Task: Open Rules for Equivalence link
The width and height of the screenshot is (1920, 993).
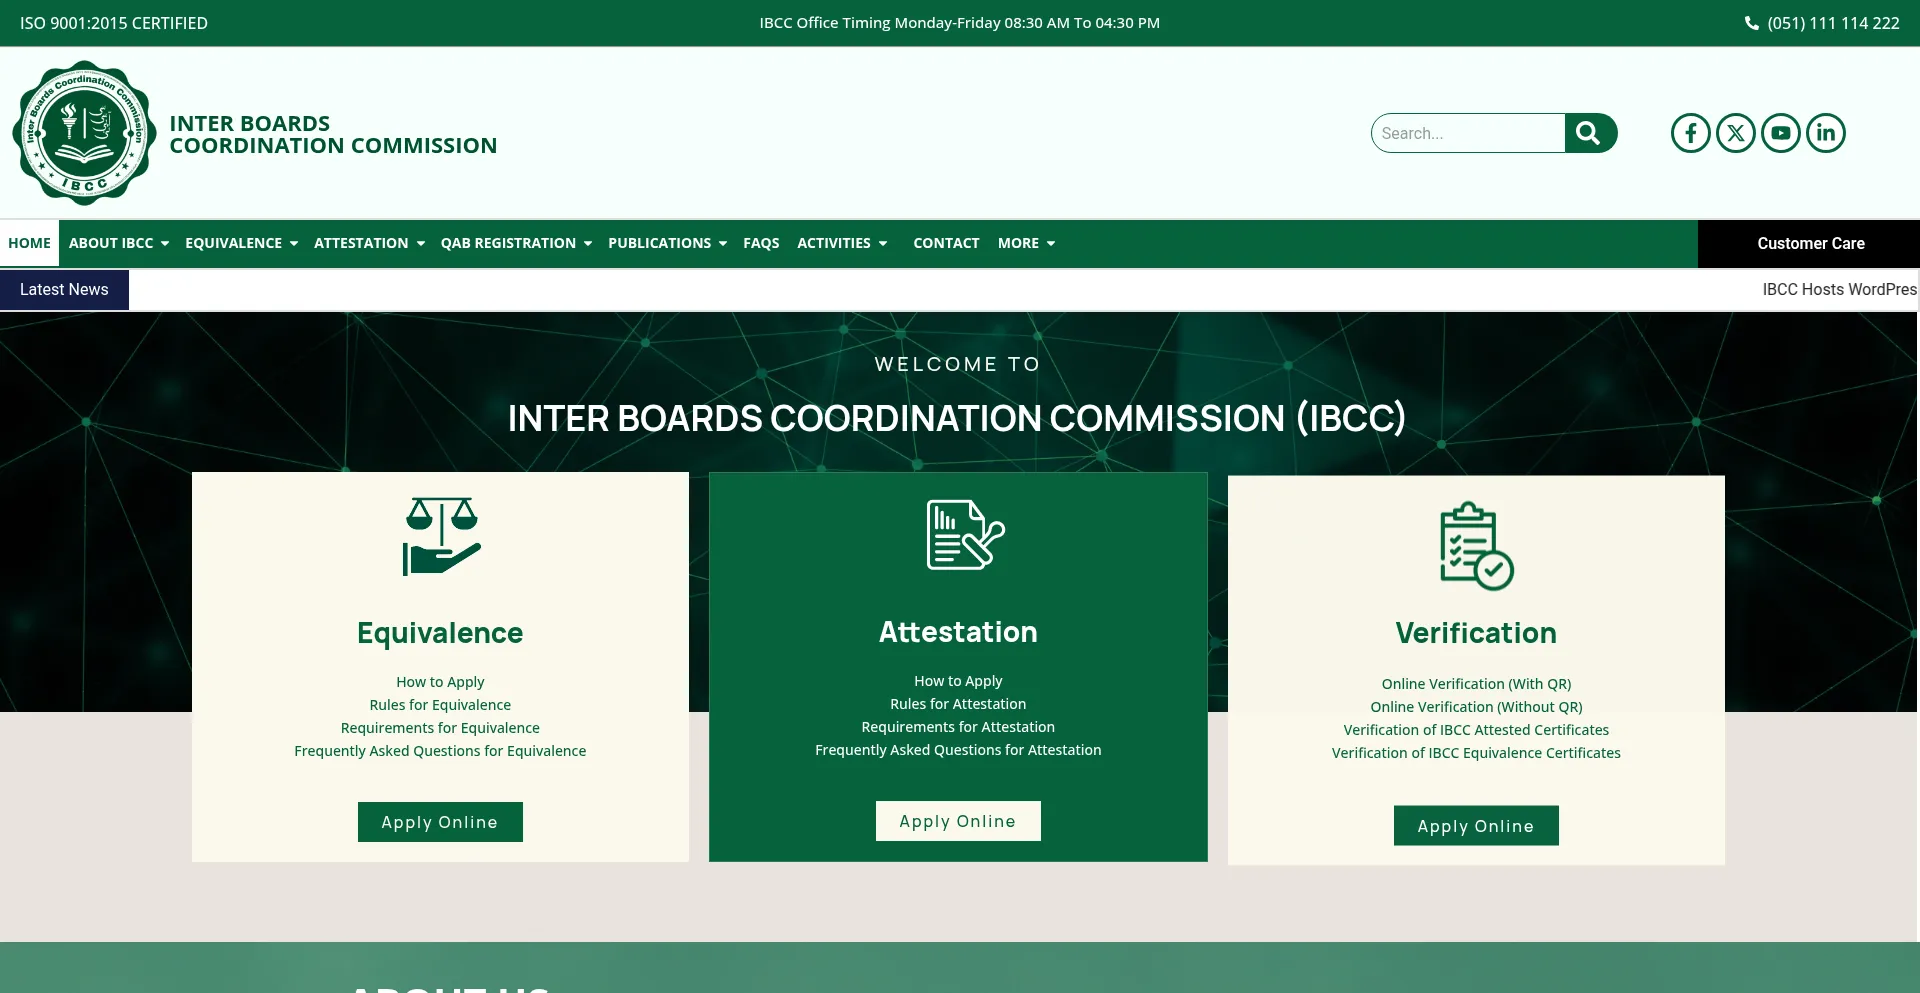Action: [x=440, y=705]
